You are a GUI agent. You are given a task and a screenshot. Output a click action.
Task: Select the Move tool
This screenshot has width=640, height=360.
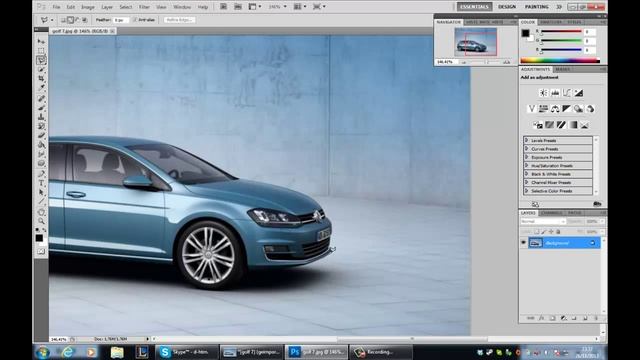(41, 42)
